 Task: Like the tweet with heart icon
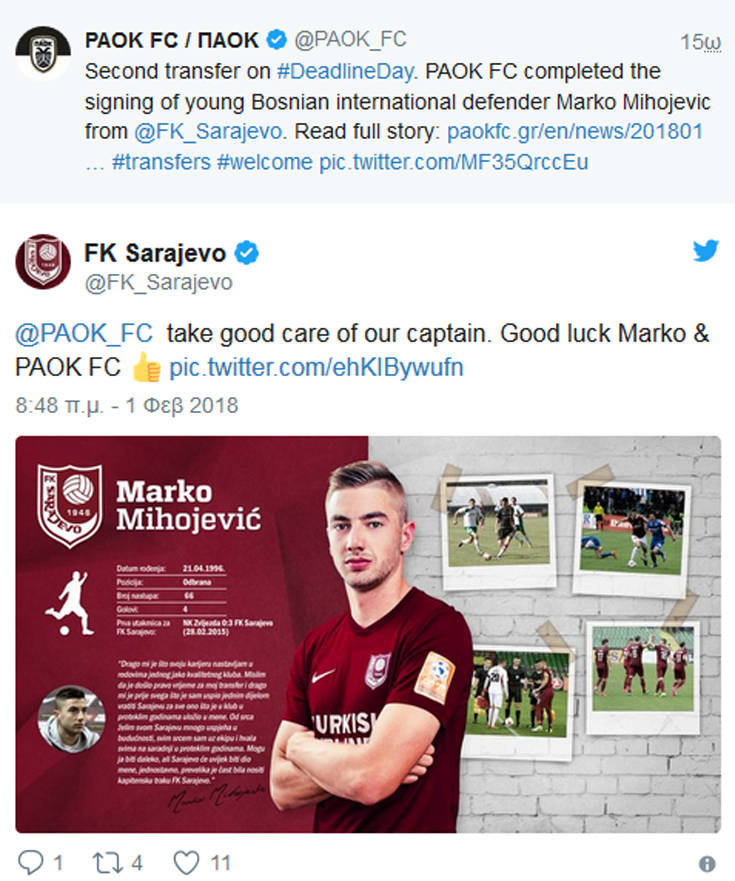click(186, 862)
